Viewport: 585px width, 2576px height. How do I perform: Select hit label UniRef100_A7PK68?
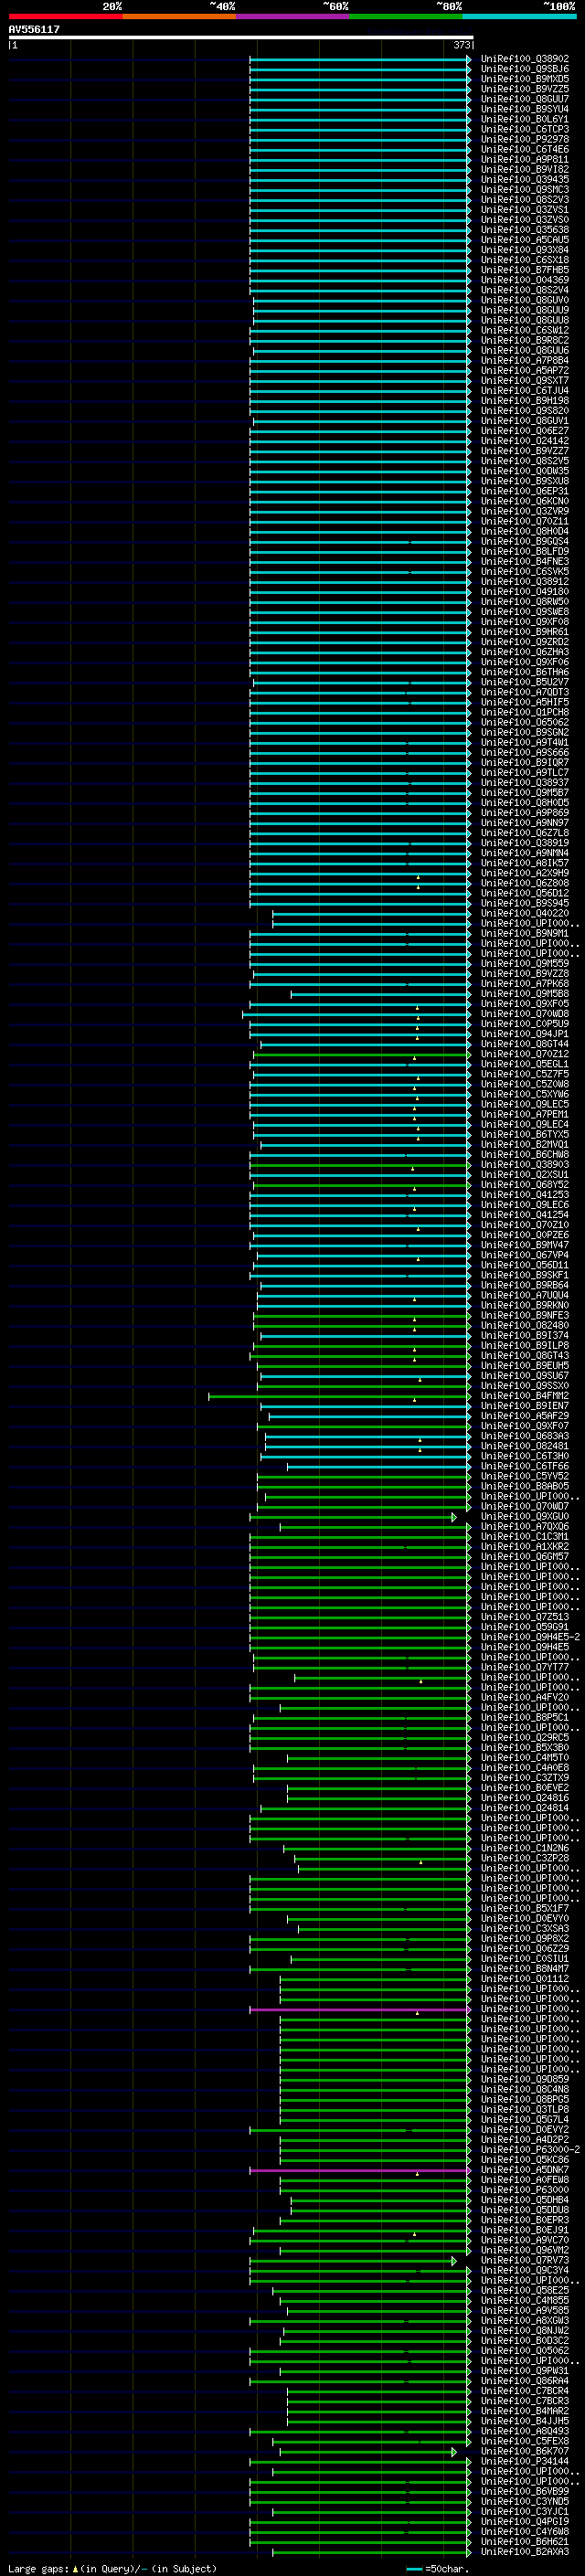tap(524, 983)
